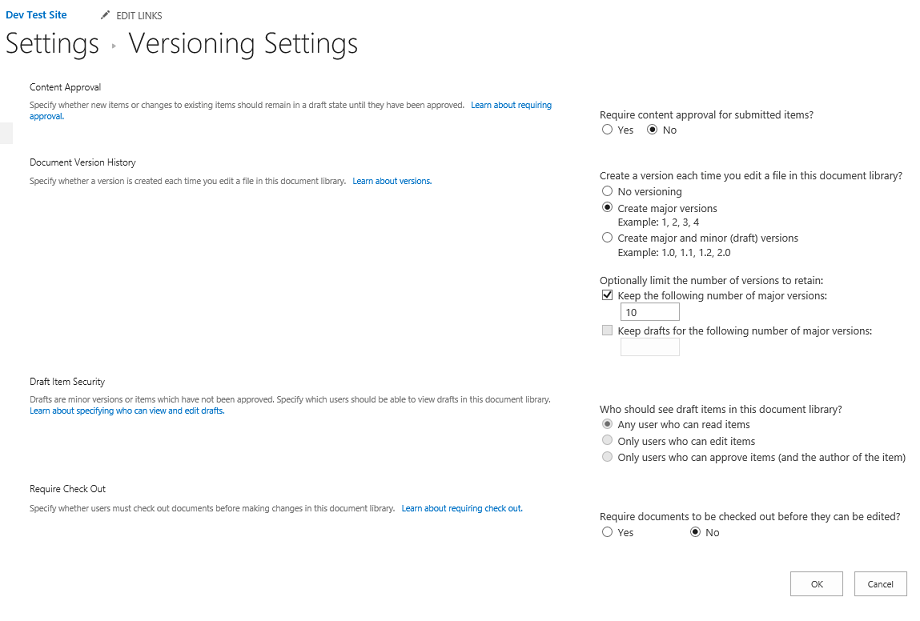Screen dimensions: 920x621
Task: Select Yes for content approval
Action: [x=607, y=130]
